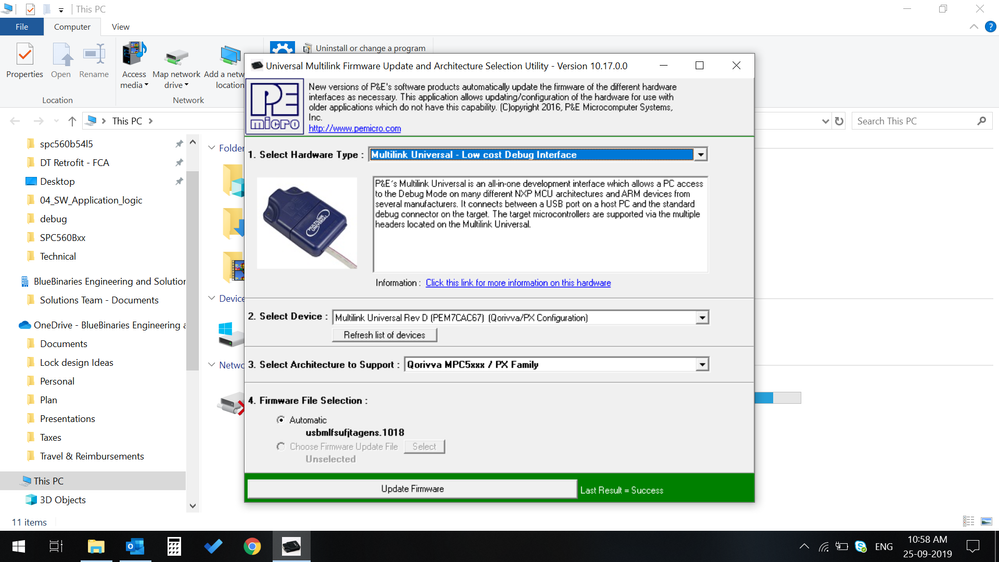
Task: Refresh the File Explorer address bar
Action: (839, 121)
